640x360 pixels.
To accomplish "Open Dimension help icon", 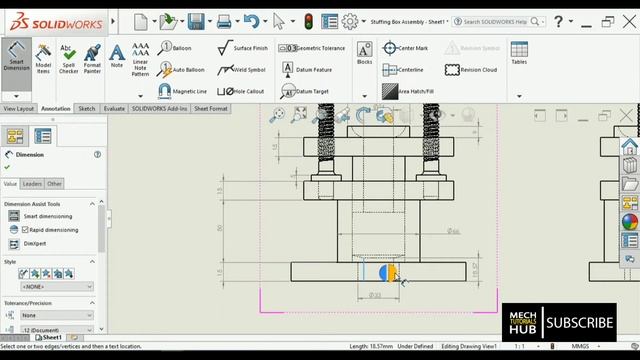I will [98, 154].
